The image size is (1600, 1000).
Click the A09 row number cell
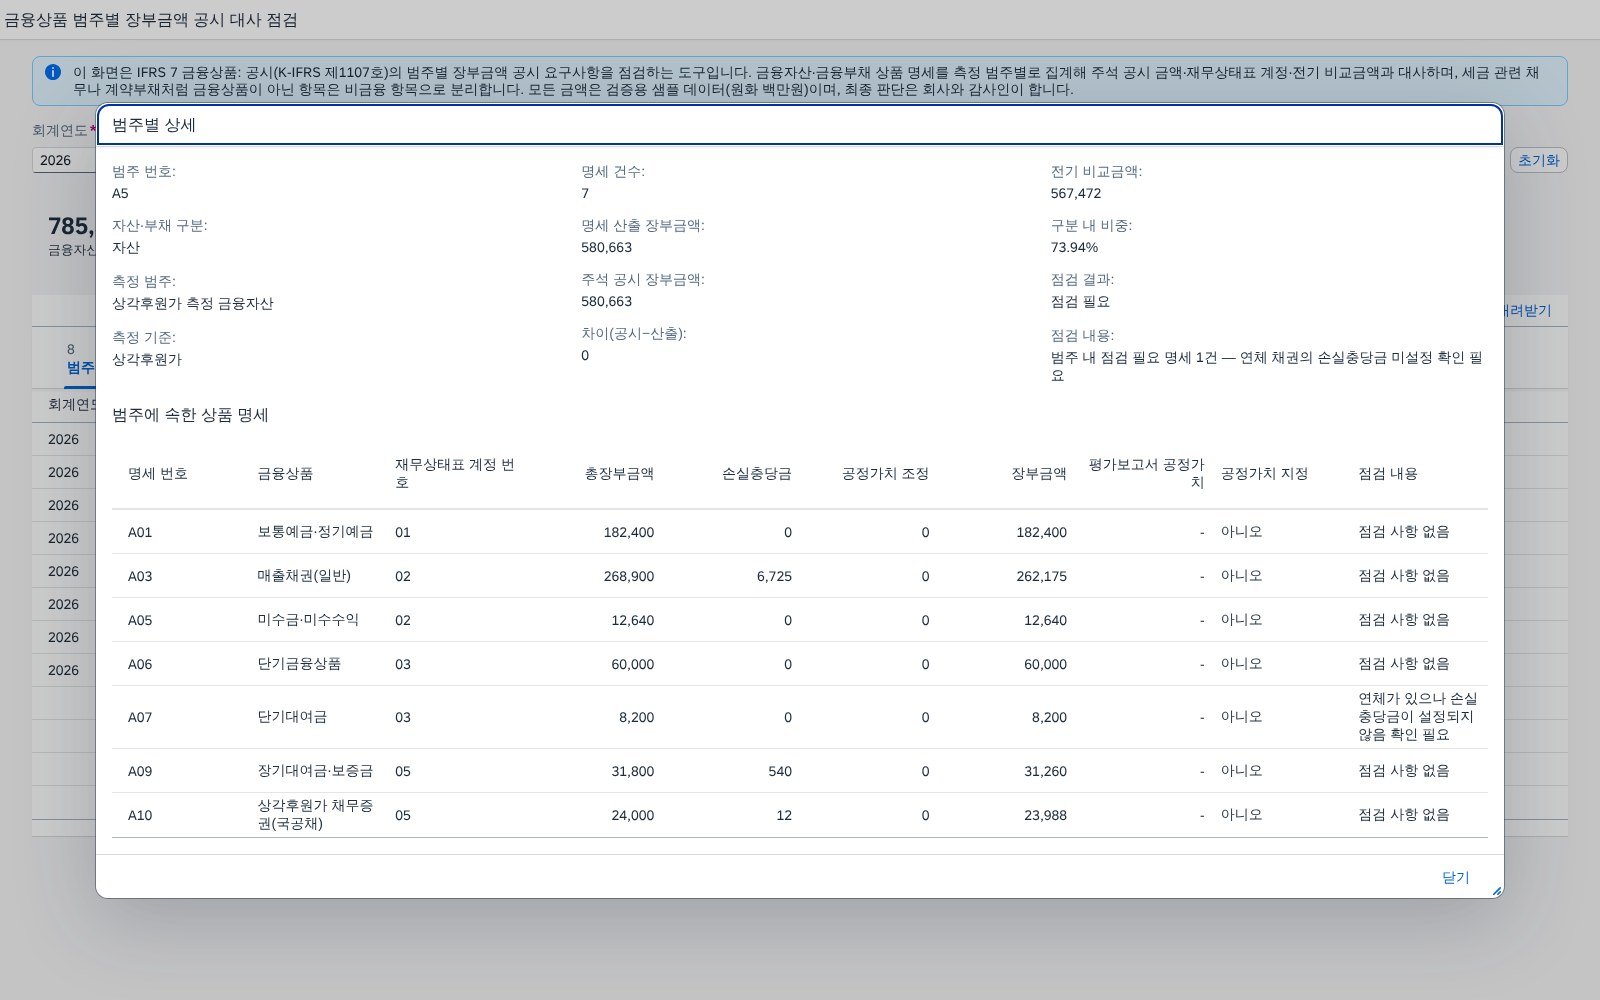140,771
